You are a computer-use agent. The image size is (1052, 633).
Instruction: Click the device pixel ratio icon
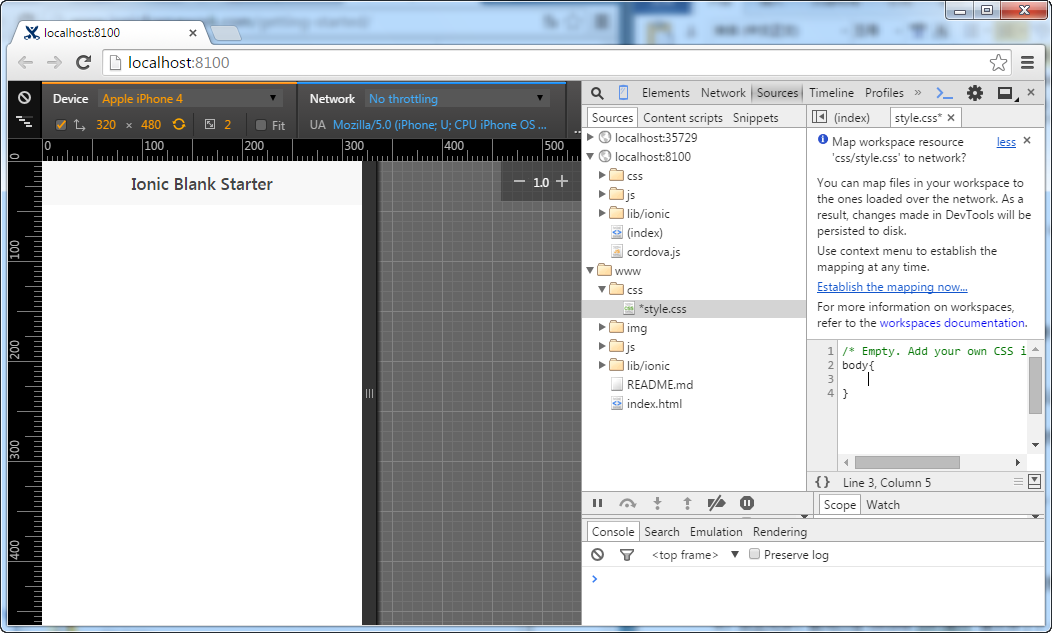(210, 124)
